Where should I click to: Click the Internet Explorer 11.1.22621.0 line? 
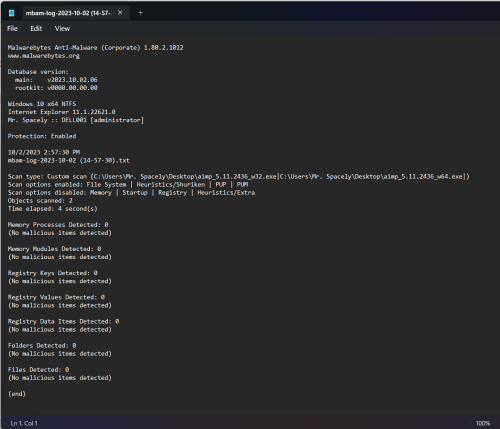tap(62, 112)
